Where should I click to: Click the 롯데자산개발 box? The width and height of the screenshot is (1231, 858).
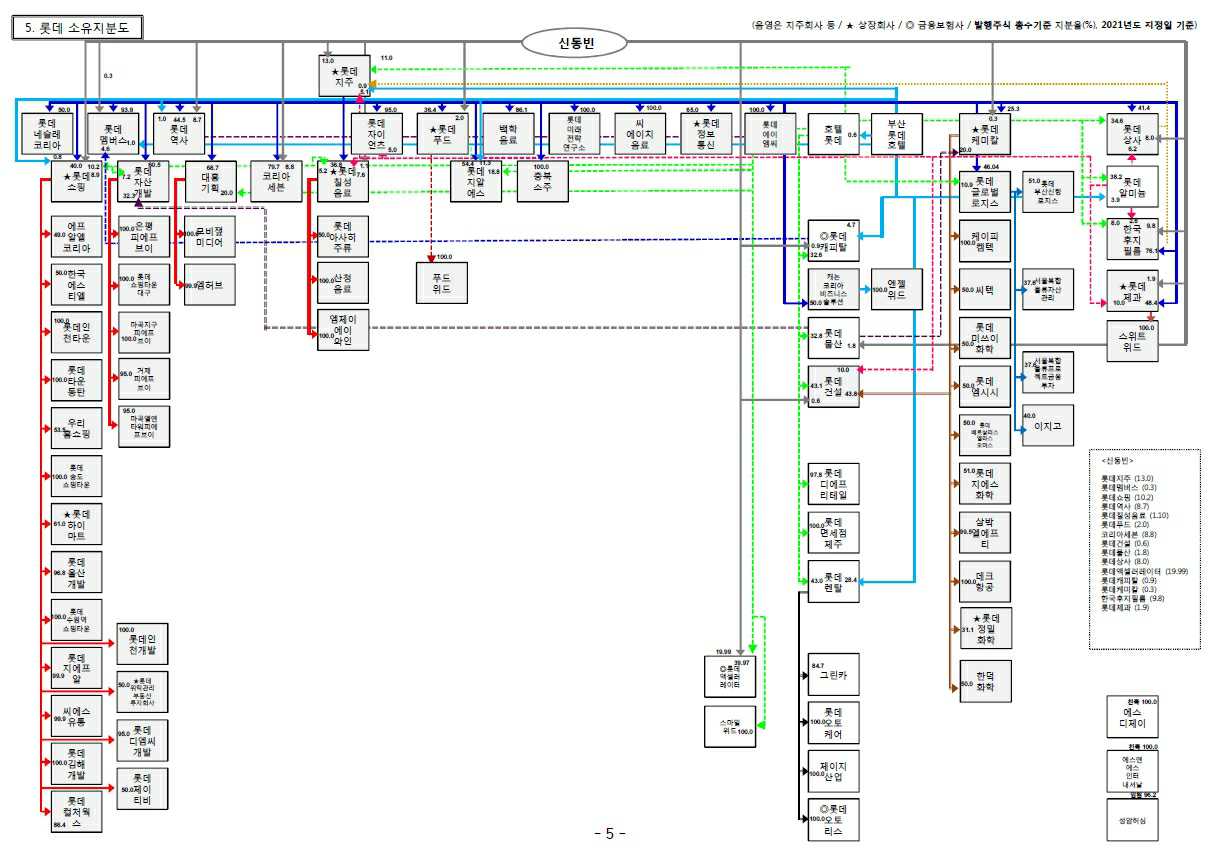tap(143, 182)
